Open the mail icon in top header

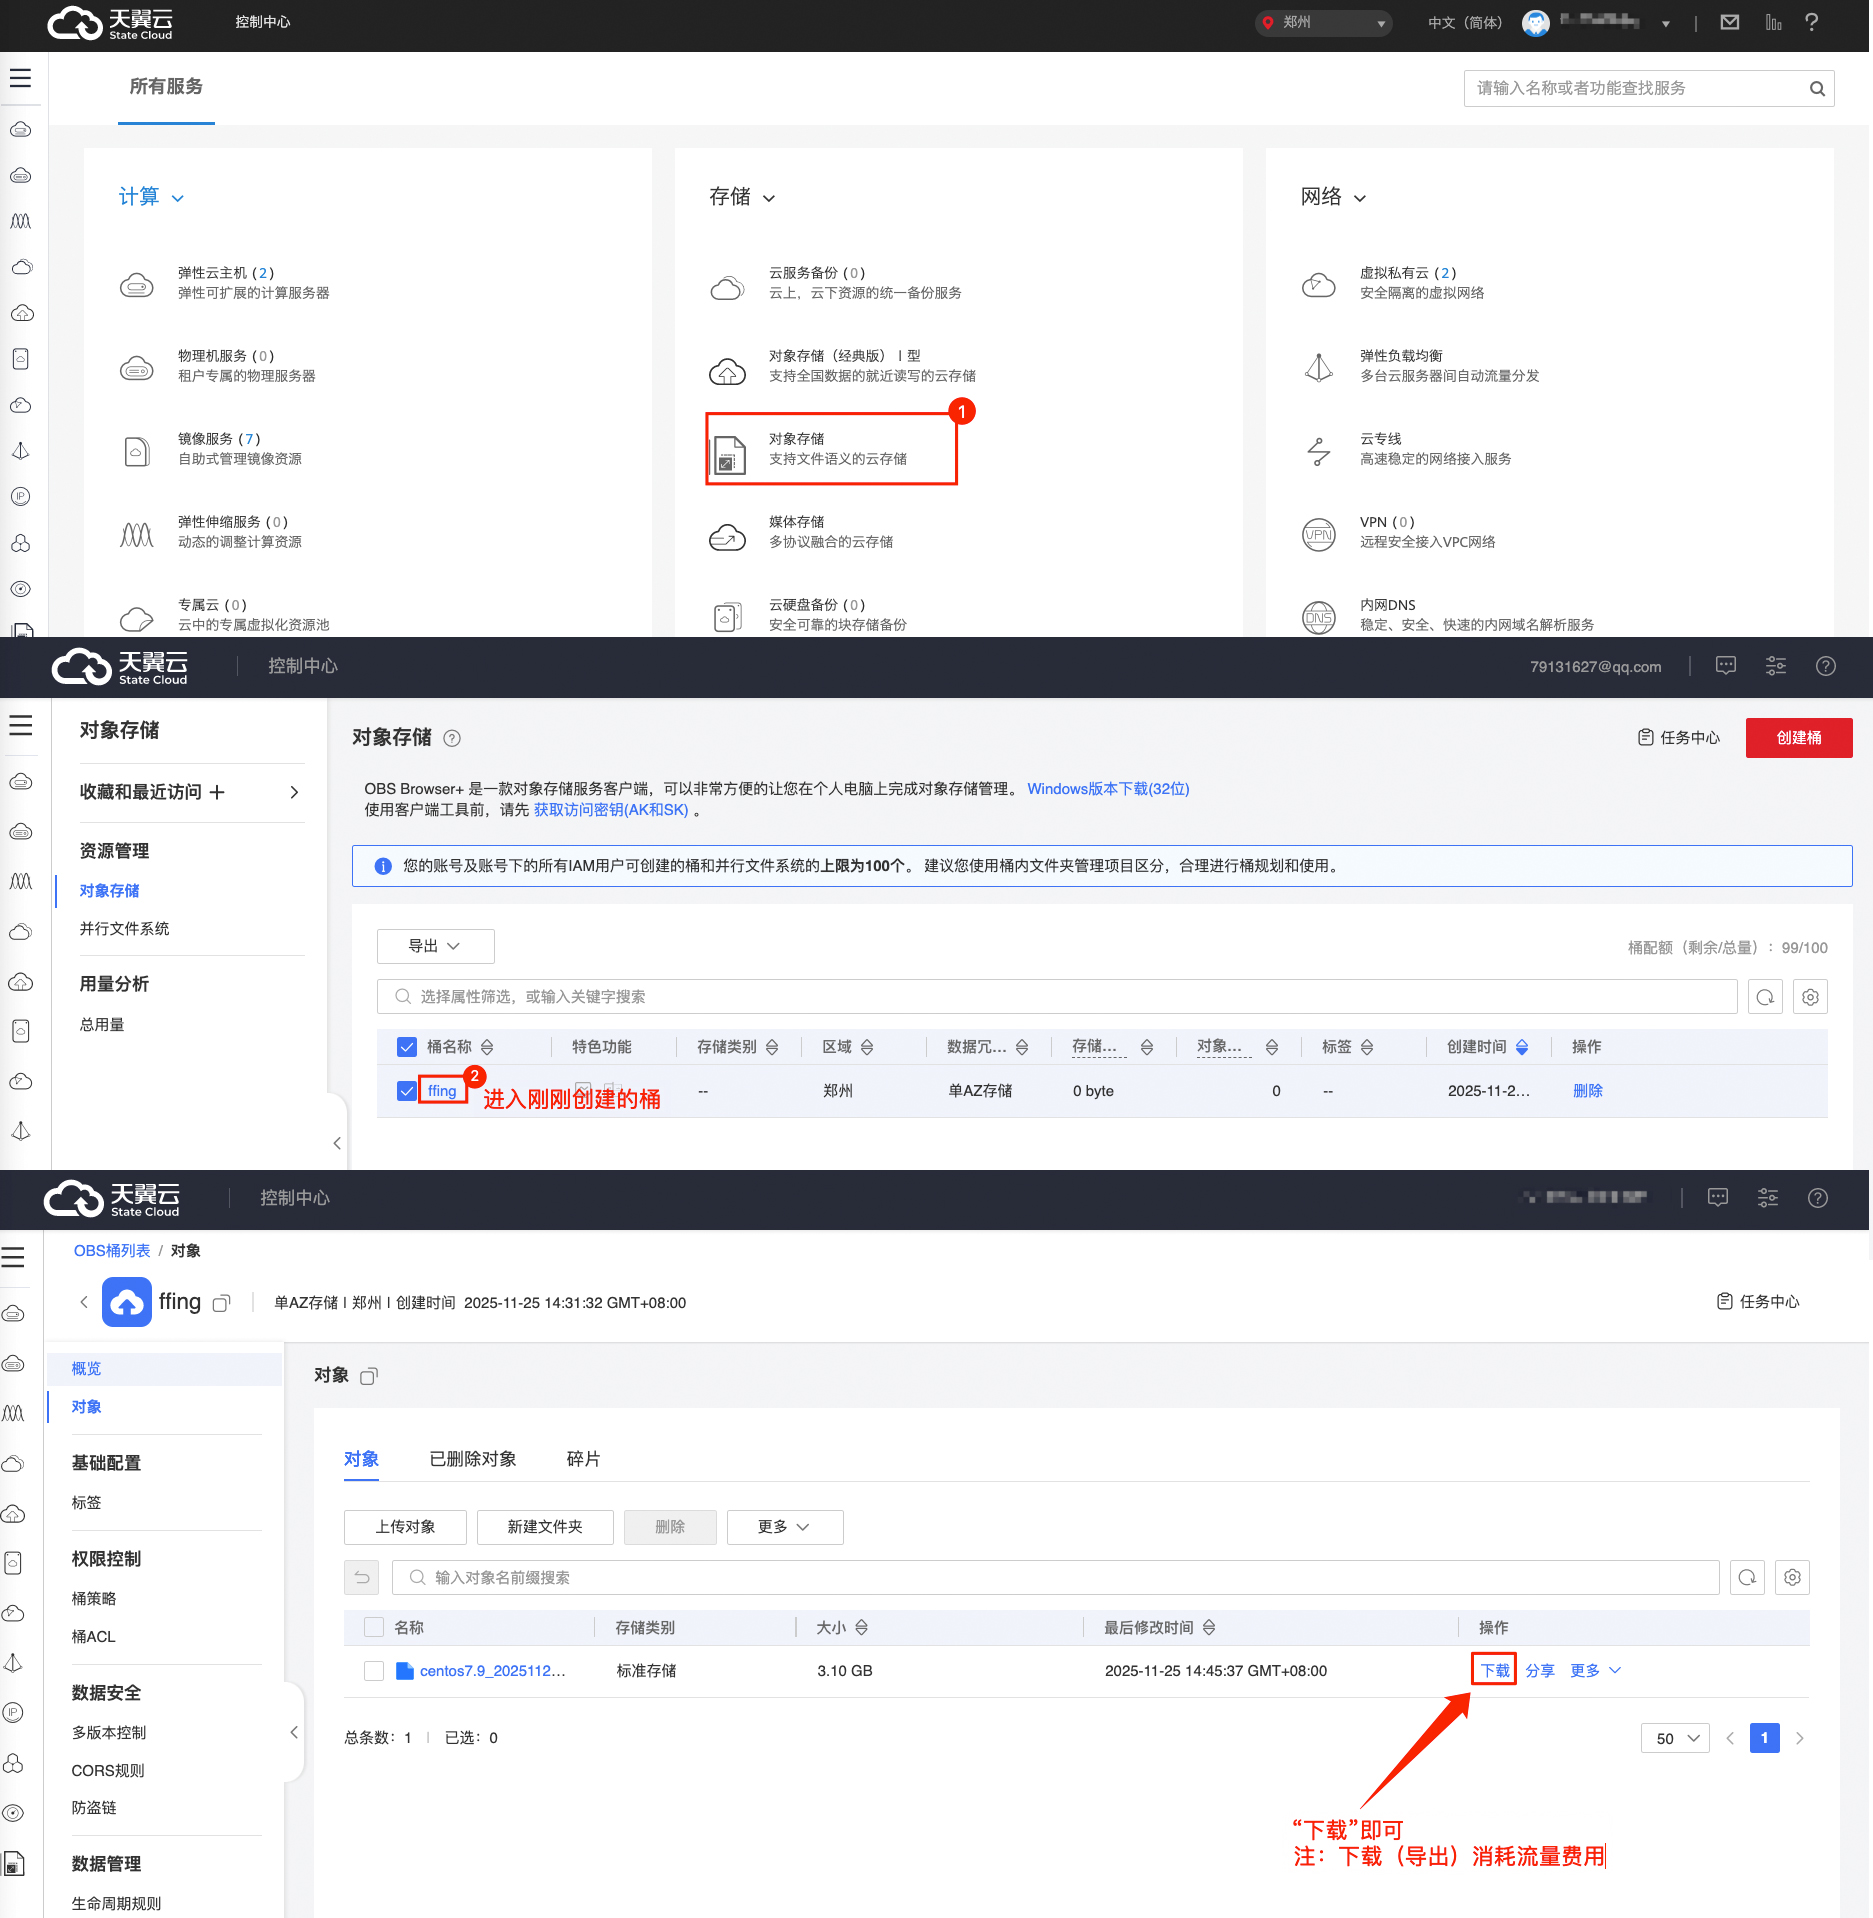[x=1730, y=22]
